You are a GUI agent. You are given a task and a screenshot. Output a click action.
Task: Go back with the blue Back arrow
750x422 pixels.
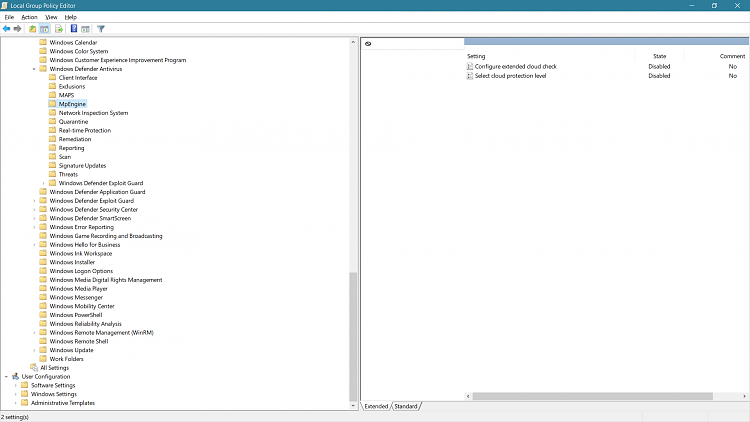[6, 29]
